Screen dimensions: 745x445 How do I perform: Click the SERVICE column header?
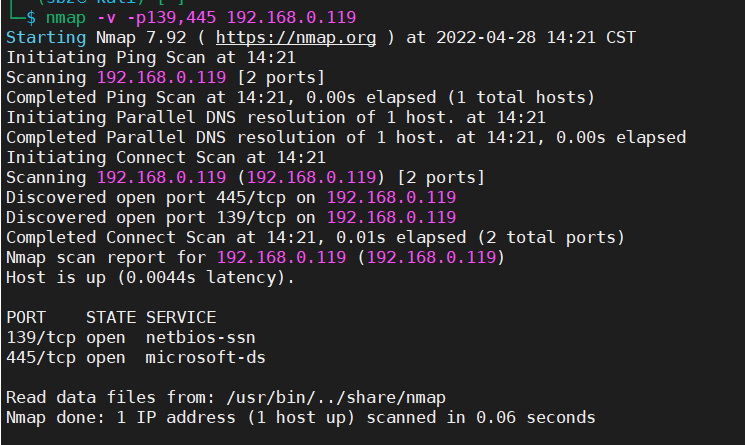tap(181, 317)
